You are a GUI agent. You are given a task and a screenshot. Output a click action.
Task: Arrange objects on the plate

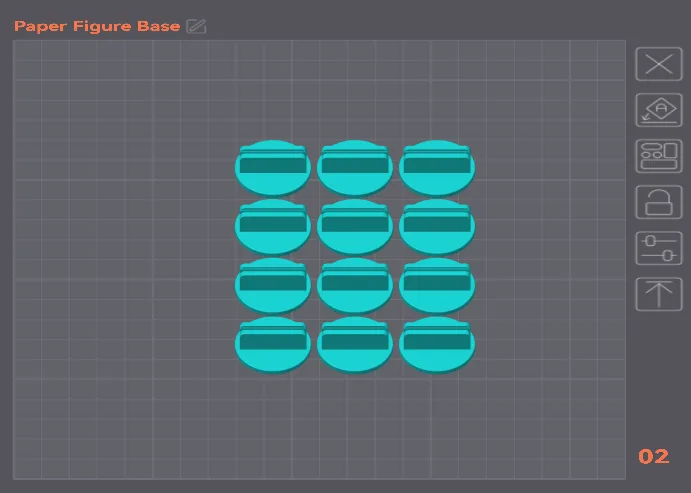coord(659,156)
